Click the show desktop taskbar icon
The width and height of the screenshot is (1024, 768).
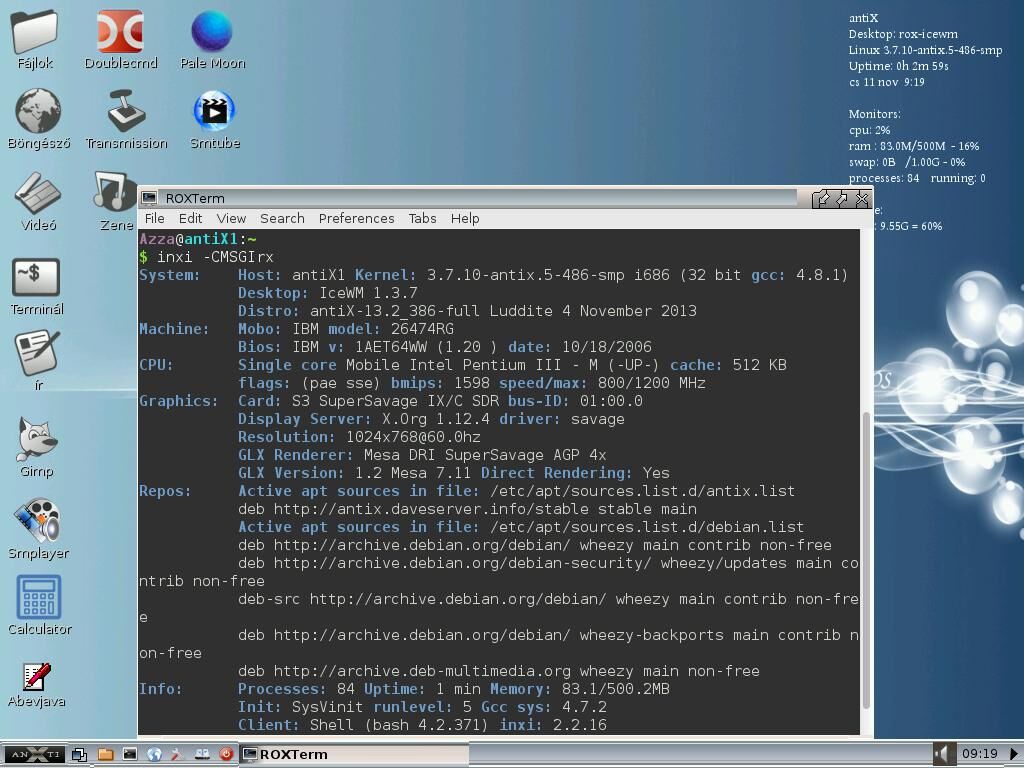[80, 754]
